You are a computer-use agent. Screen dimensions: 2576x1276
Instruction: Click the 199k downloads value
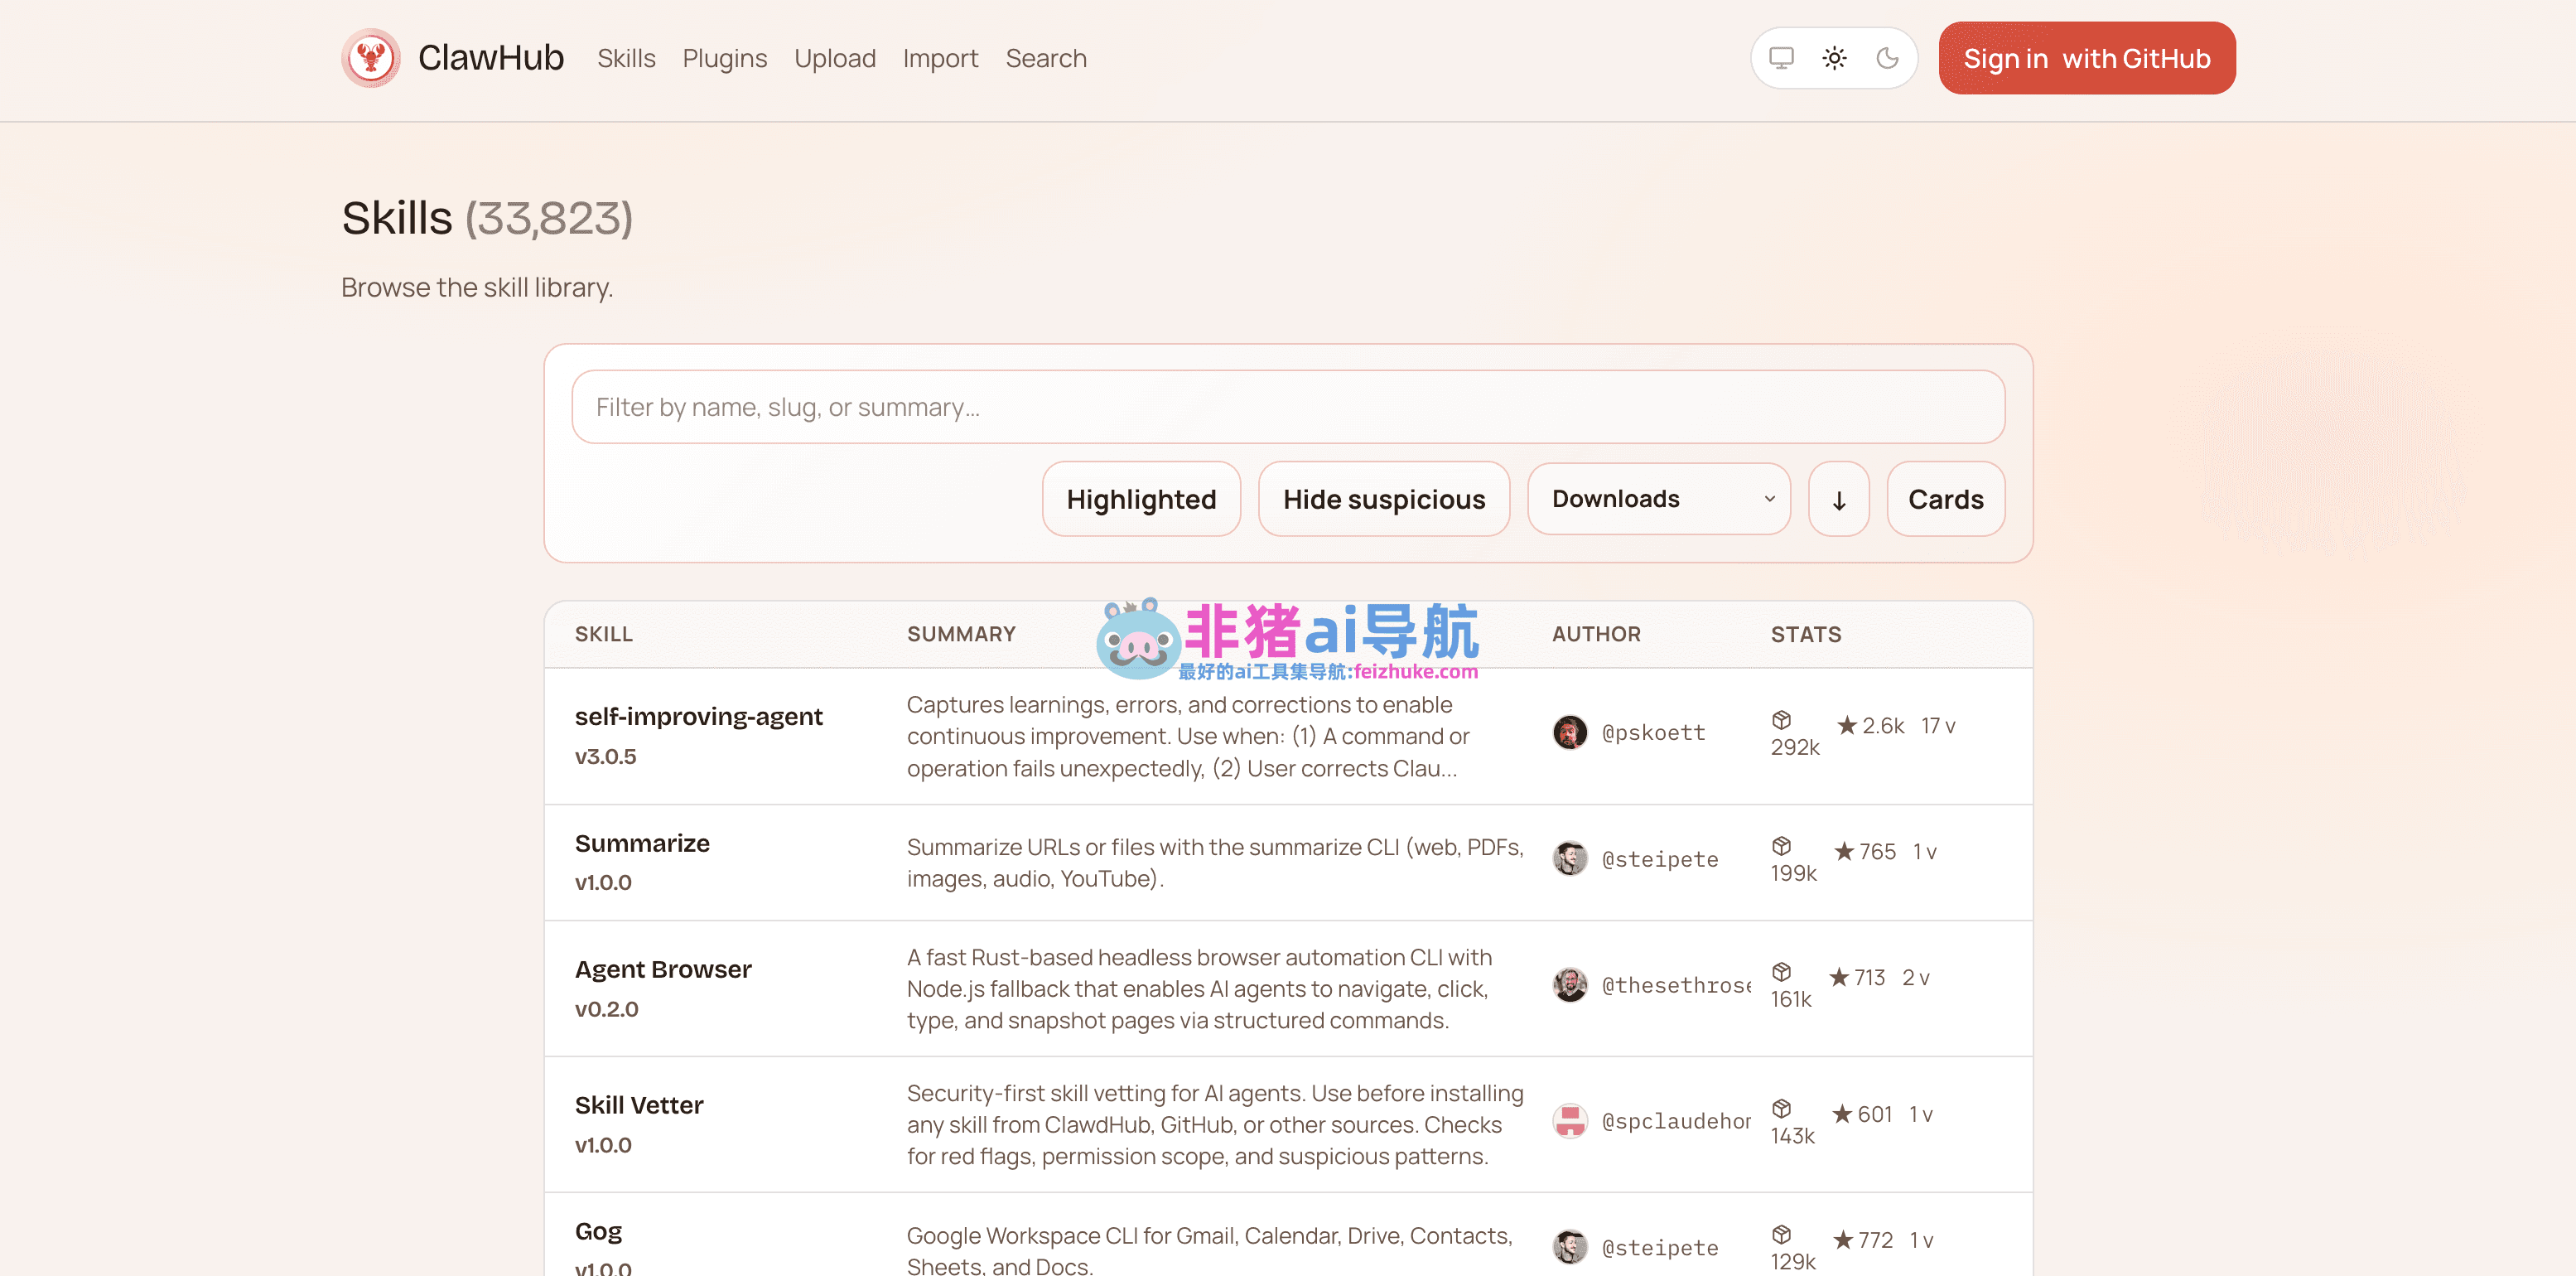(x=1793, y=873)
